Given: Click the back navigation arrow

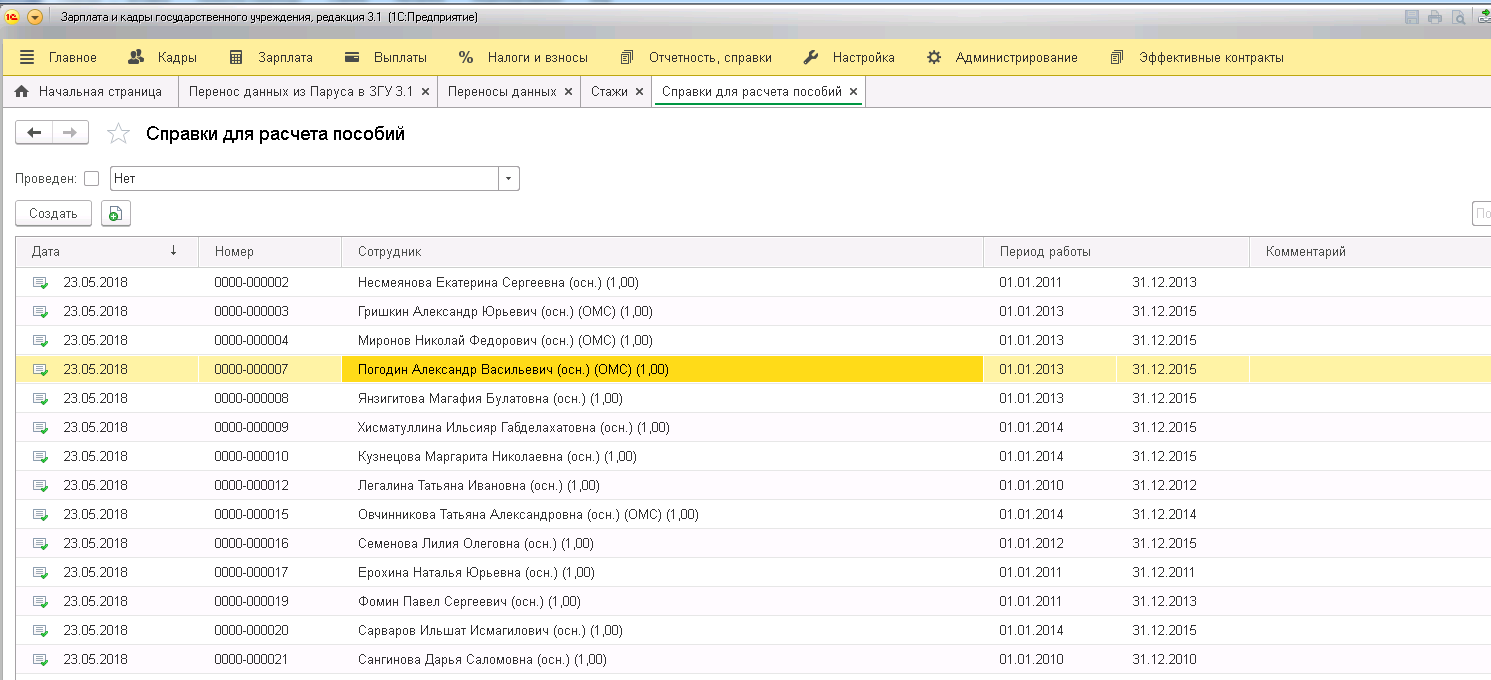Looking at the screenshot, I should (x=34, y=133).
